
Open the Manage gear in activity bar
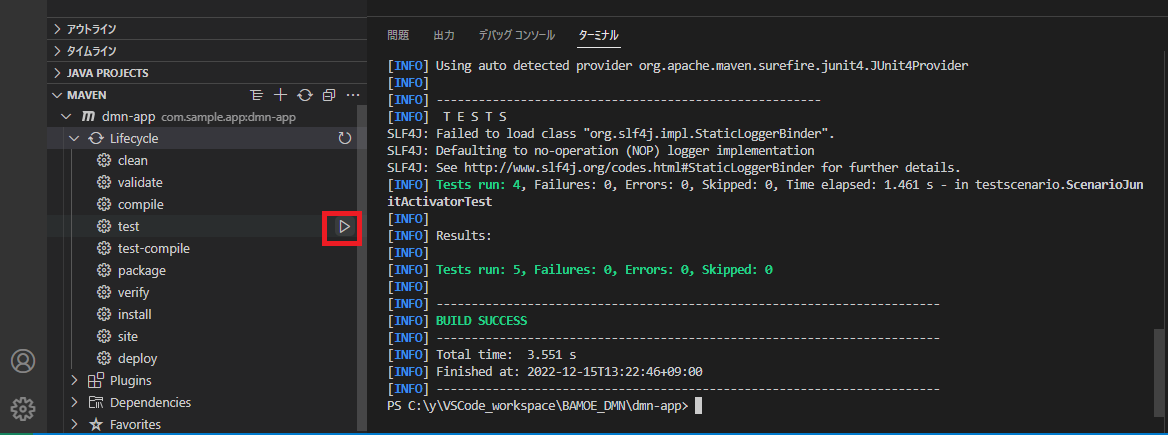(x=23, y=408)
